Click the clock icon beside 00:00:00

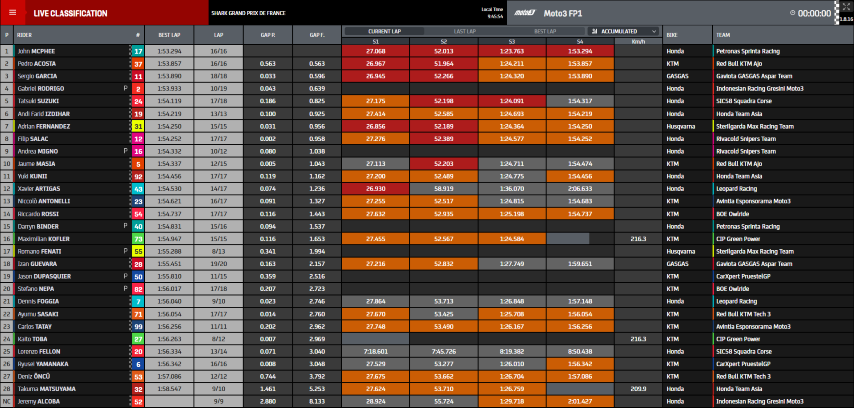[x=792, y=13]
